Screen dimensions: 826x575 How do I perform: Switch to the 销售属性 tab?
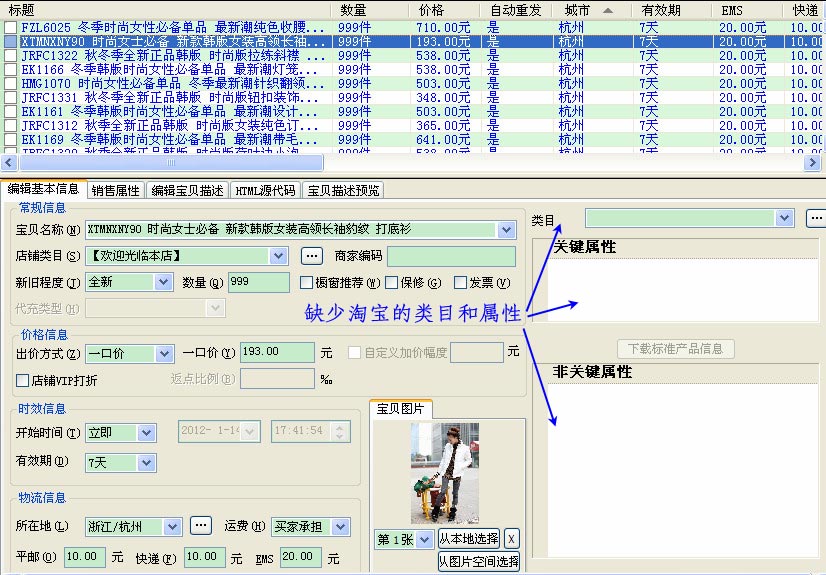[115, 190]
